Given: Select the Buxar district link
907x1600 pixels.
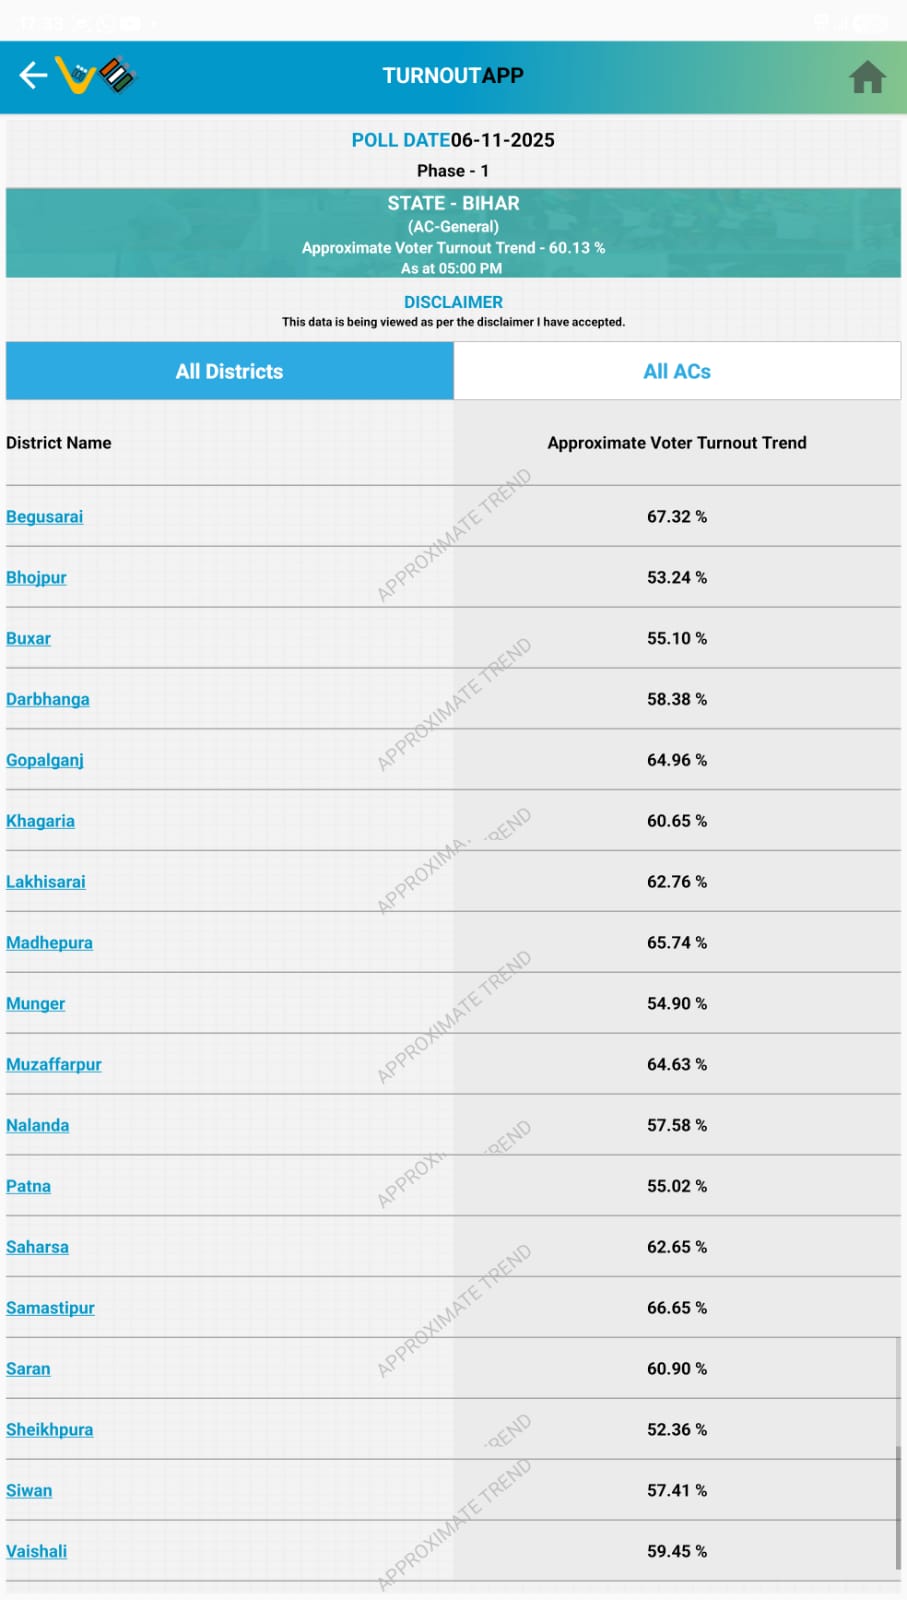Looking at the screenshot, I should tap(29, 639).
